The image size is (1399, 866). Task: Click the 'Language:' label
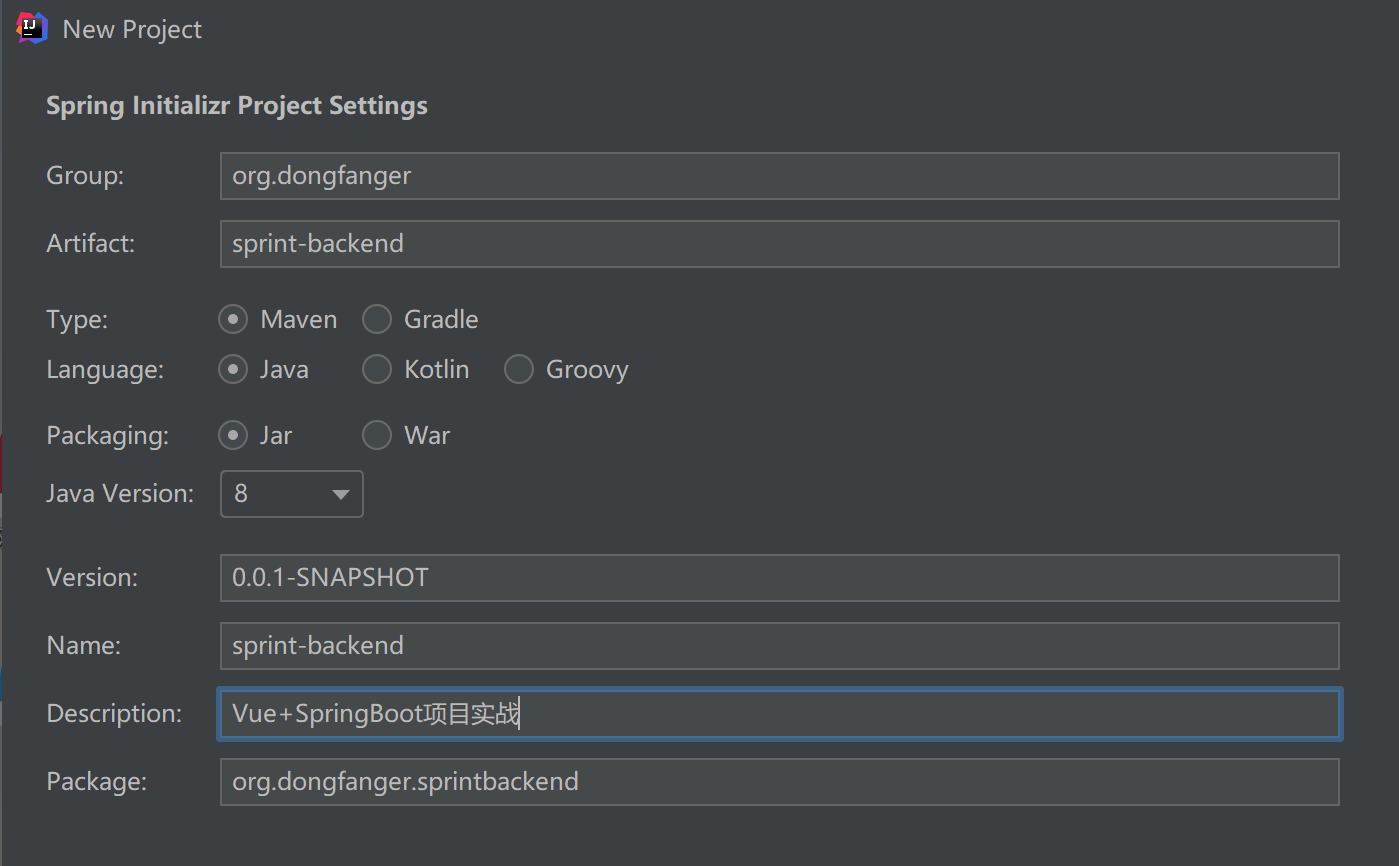[105, 370]
